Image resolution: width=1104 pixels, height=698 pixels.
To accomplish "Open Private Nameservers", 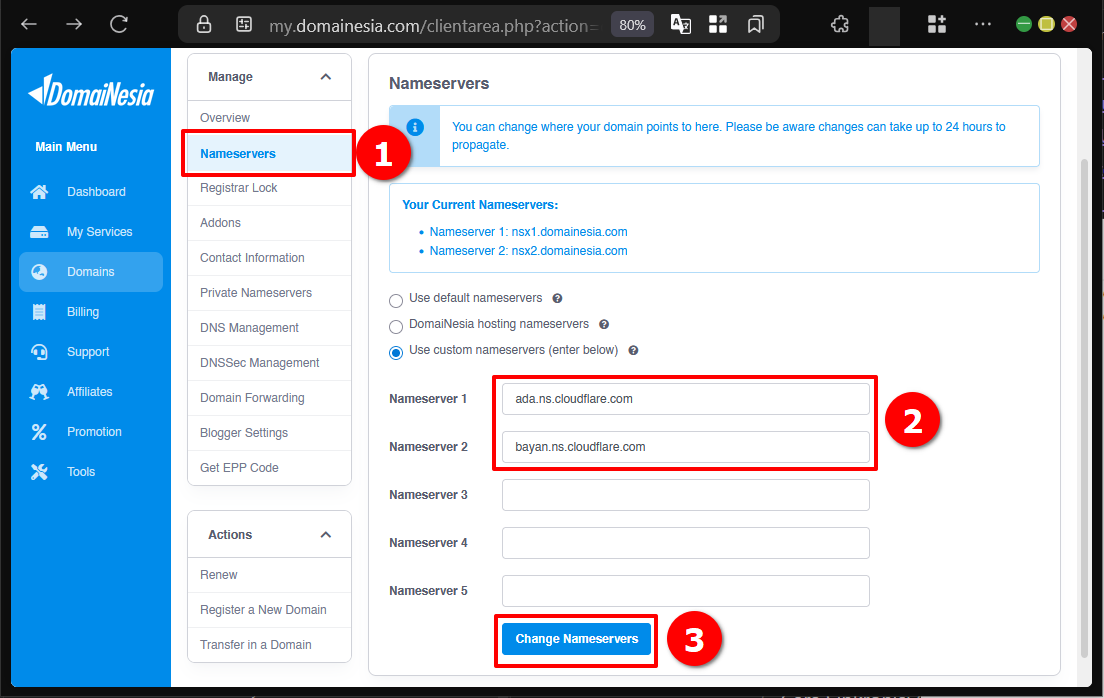I will (269, 293).
